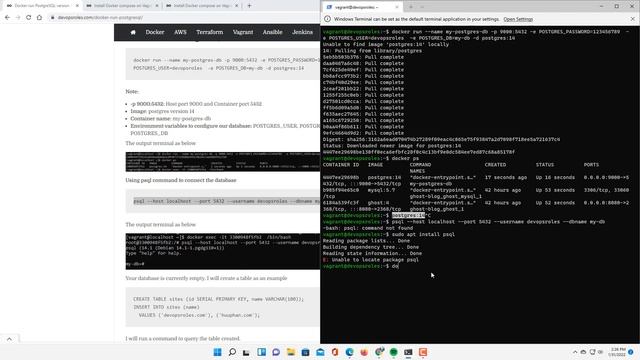The height and width of the screenshot is (360, 640).
Task: Click the psql connect command code block
Action: [223, 201]
